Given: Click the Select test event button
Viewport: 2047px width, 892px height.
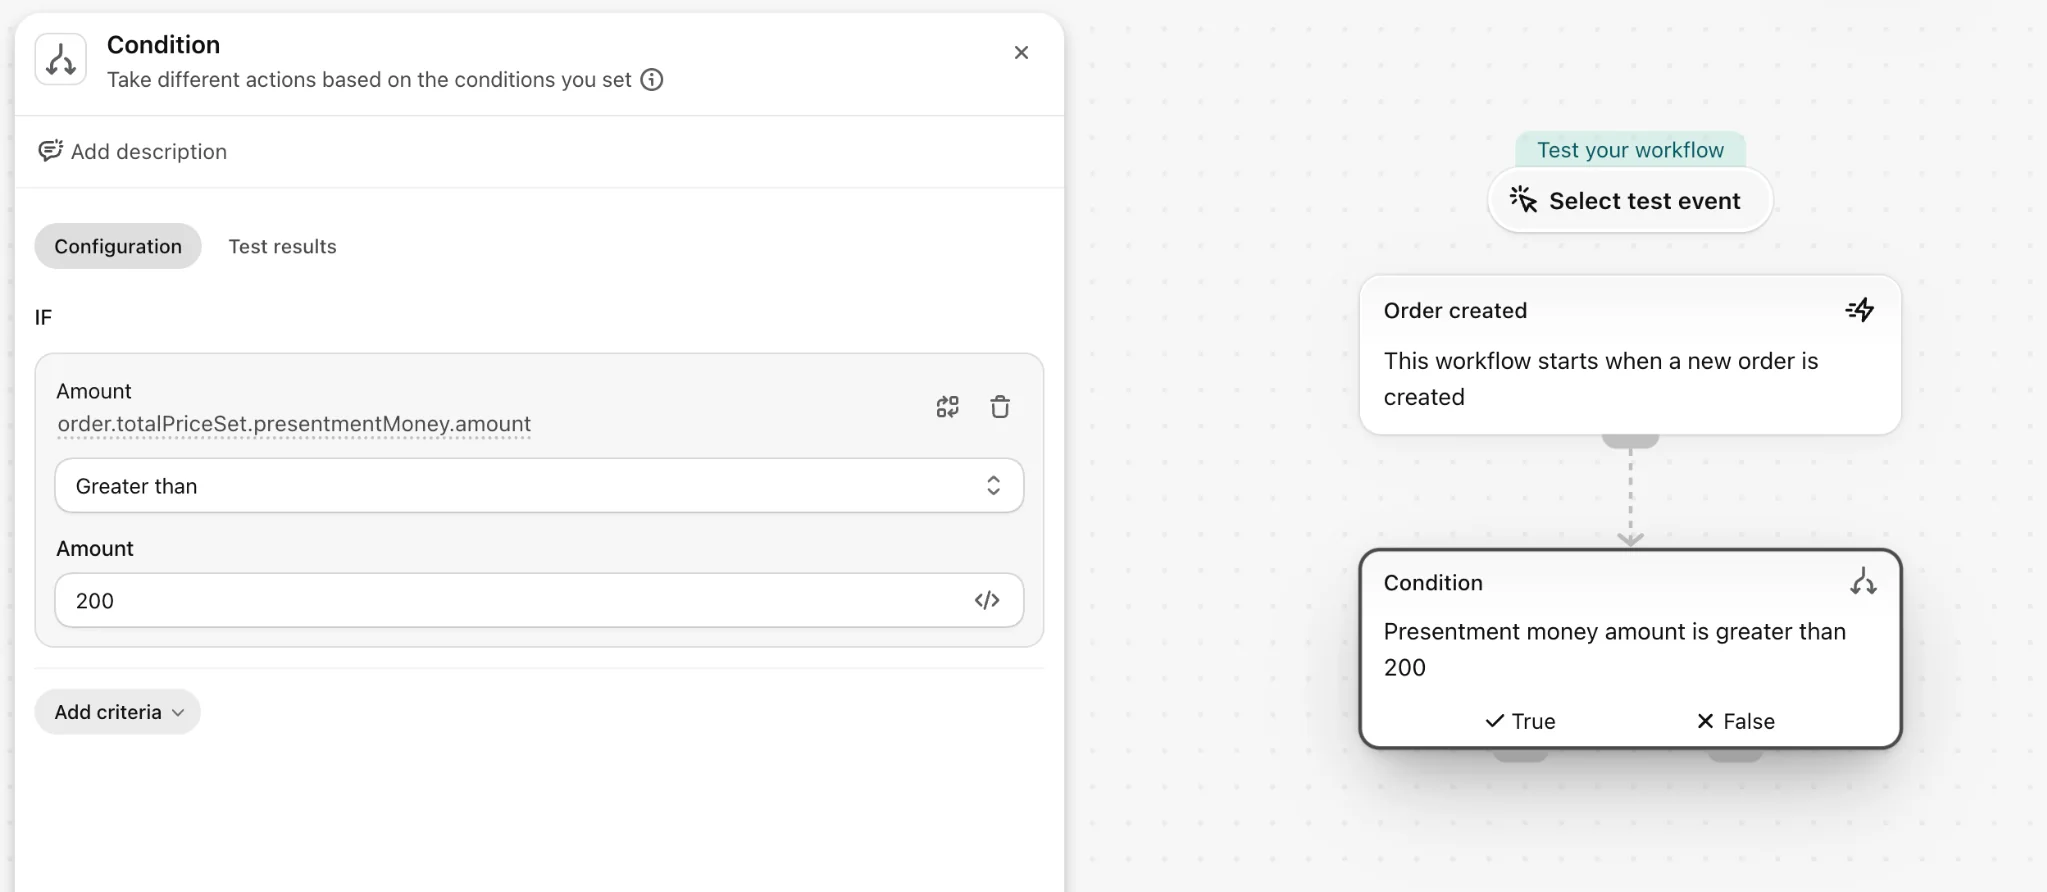Looking at the screenshot, I should (x=1630, y=200).
